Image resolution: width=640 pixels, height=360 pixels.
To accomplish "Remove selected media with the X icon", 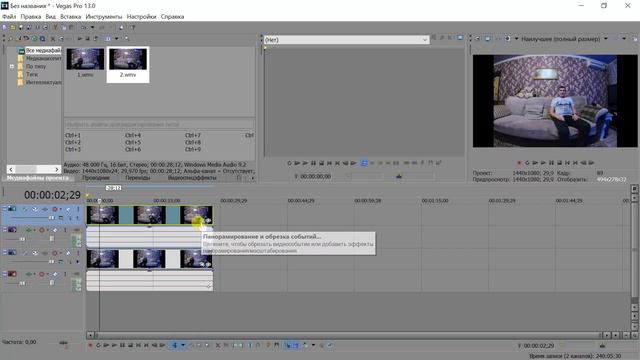I will pos(53,39).
